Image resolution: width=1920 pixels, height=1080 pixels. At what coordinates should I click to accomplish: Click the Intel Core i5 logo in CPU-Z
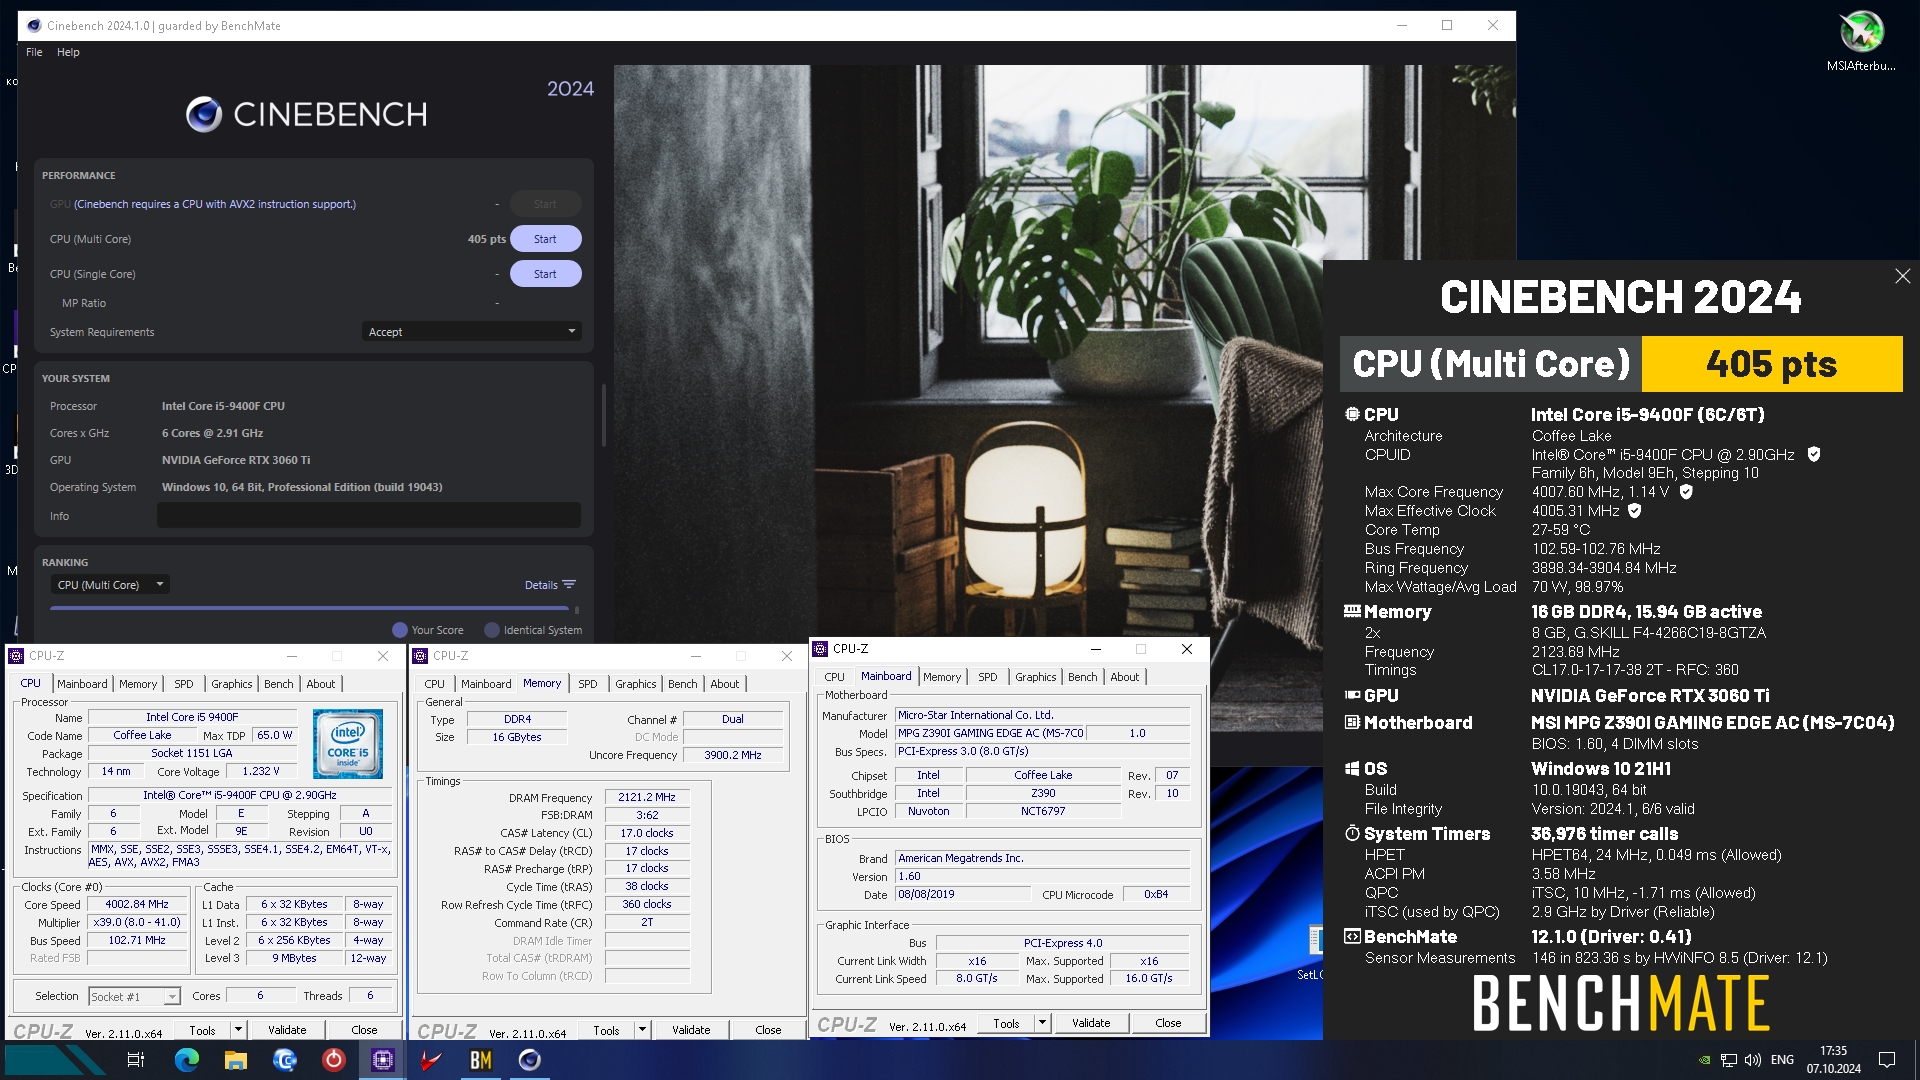tap(348, 744)
